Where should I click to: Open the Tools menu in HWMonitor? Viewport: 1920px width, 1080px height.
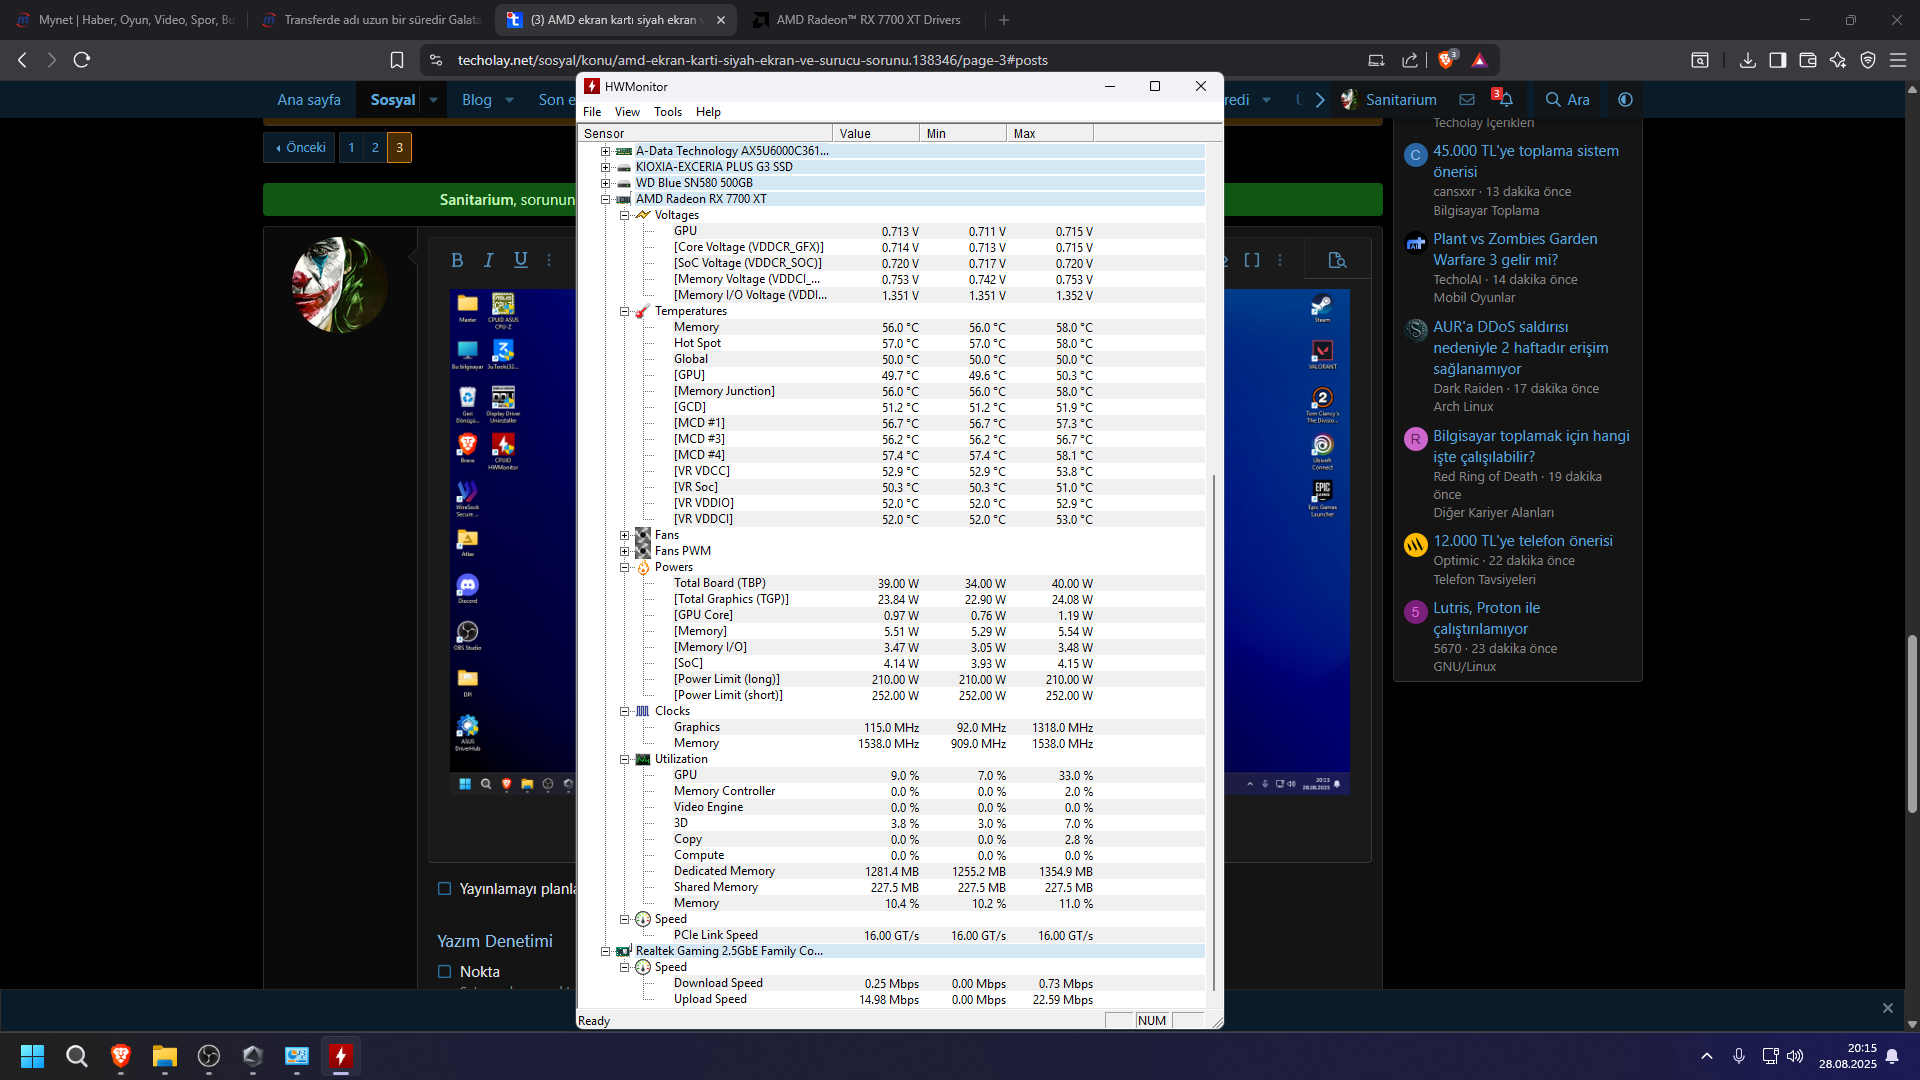point(668,112)
